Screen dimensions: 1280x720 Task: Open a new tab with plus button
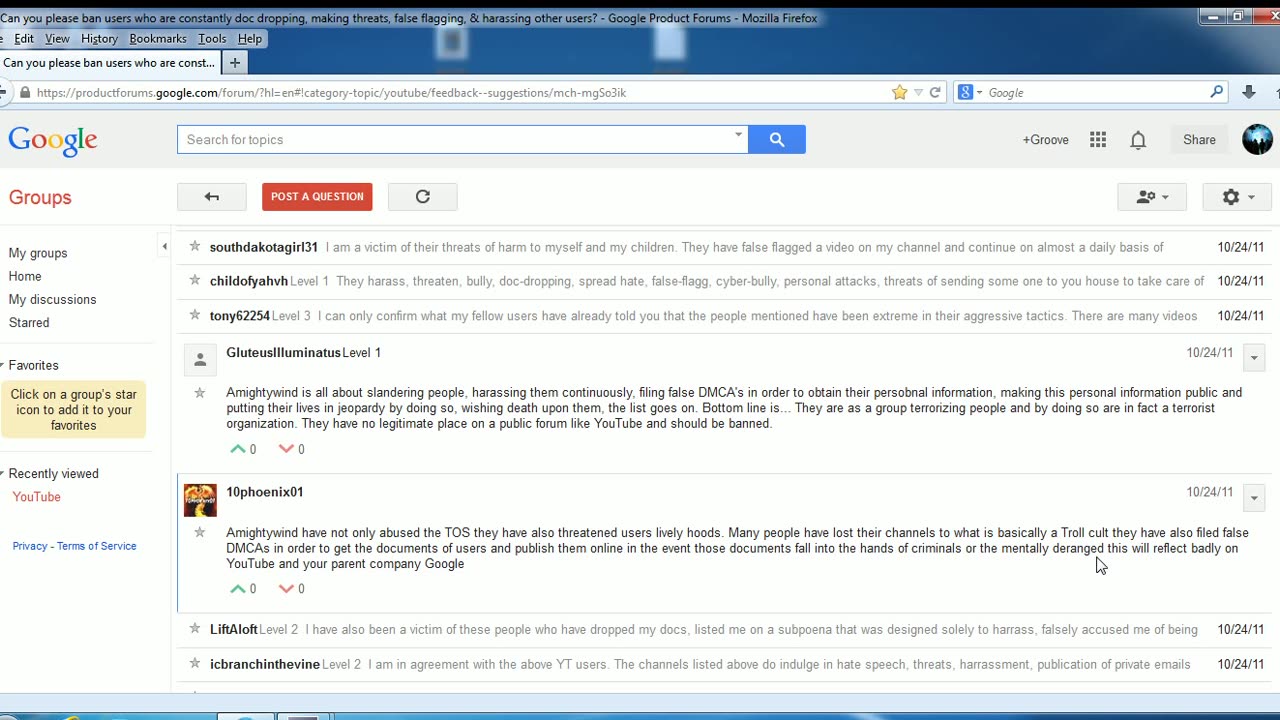coord(235,62)
